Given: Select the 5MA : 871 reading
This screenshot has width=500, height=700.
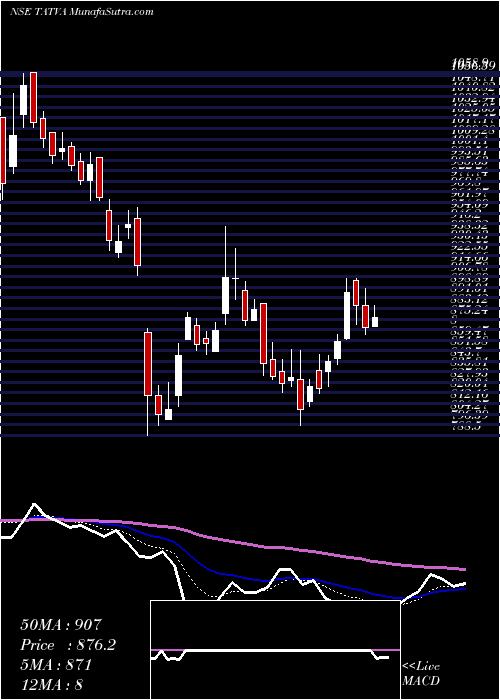Looking at the screenshot, I should (x=56, y=665).
